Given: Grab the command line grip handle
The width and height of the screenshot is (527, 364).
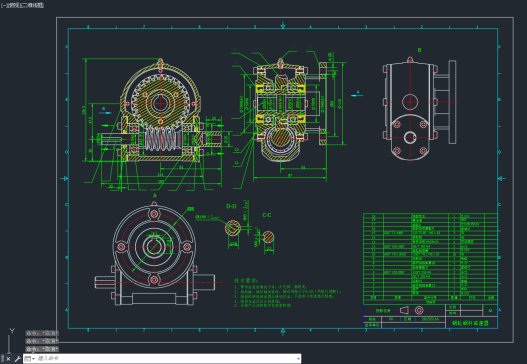Looking at the screenshot, I should click(2, 359).
